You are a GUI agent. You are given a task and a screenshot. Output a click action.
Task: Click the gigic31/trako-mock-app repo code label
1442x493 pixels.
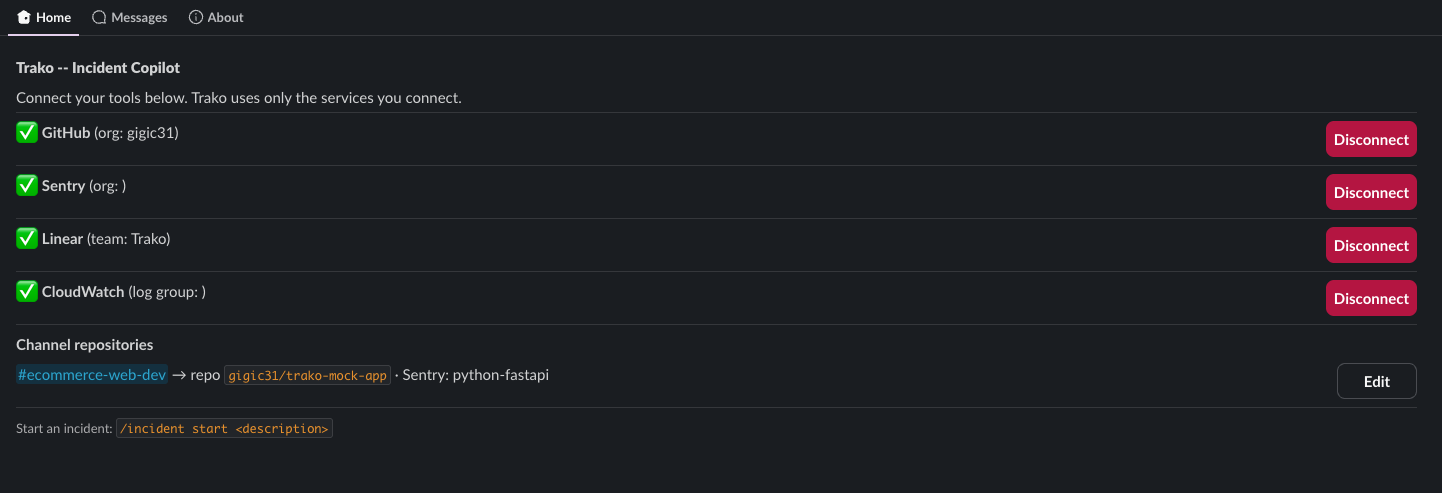307,375
